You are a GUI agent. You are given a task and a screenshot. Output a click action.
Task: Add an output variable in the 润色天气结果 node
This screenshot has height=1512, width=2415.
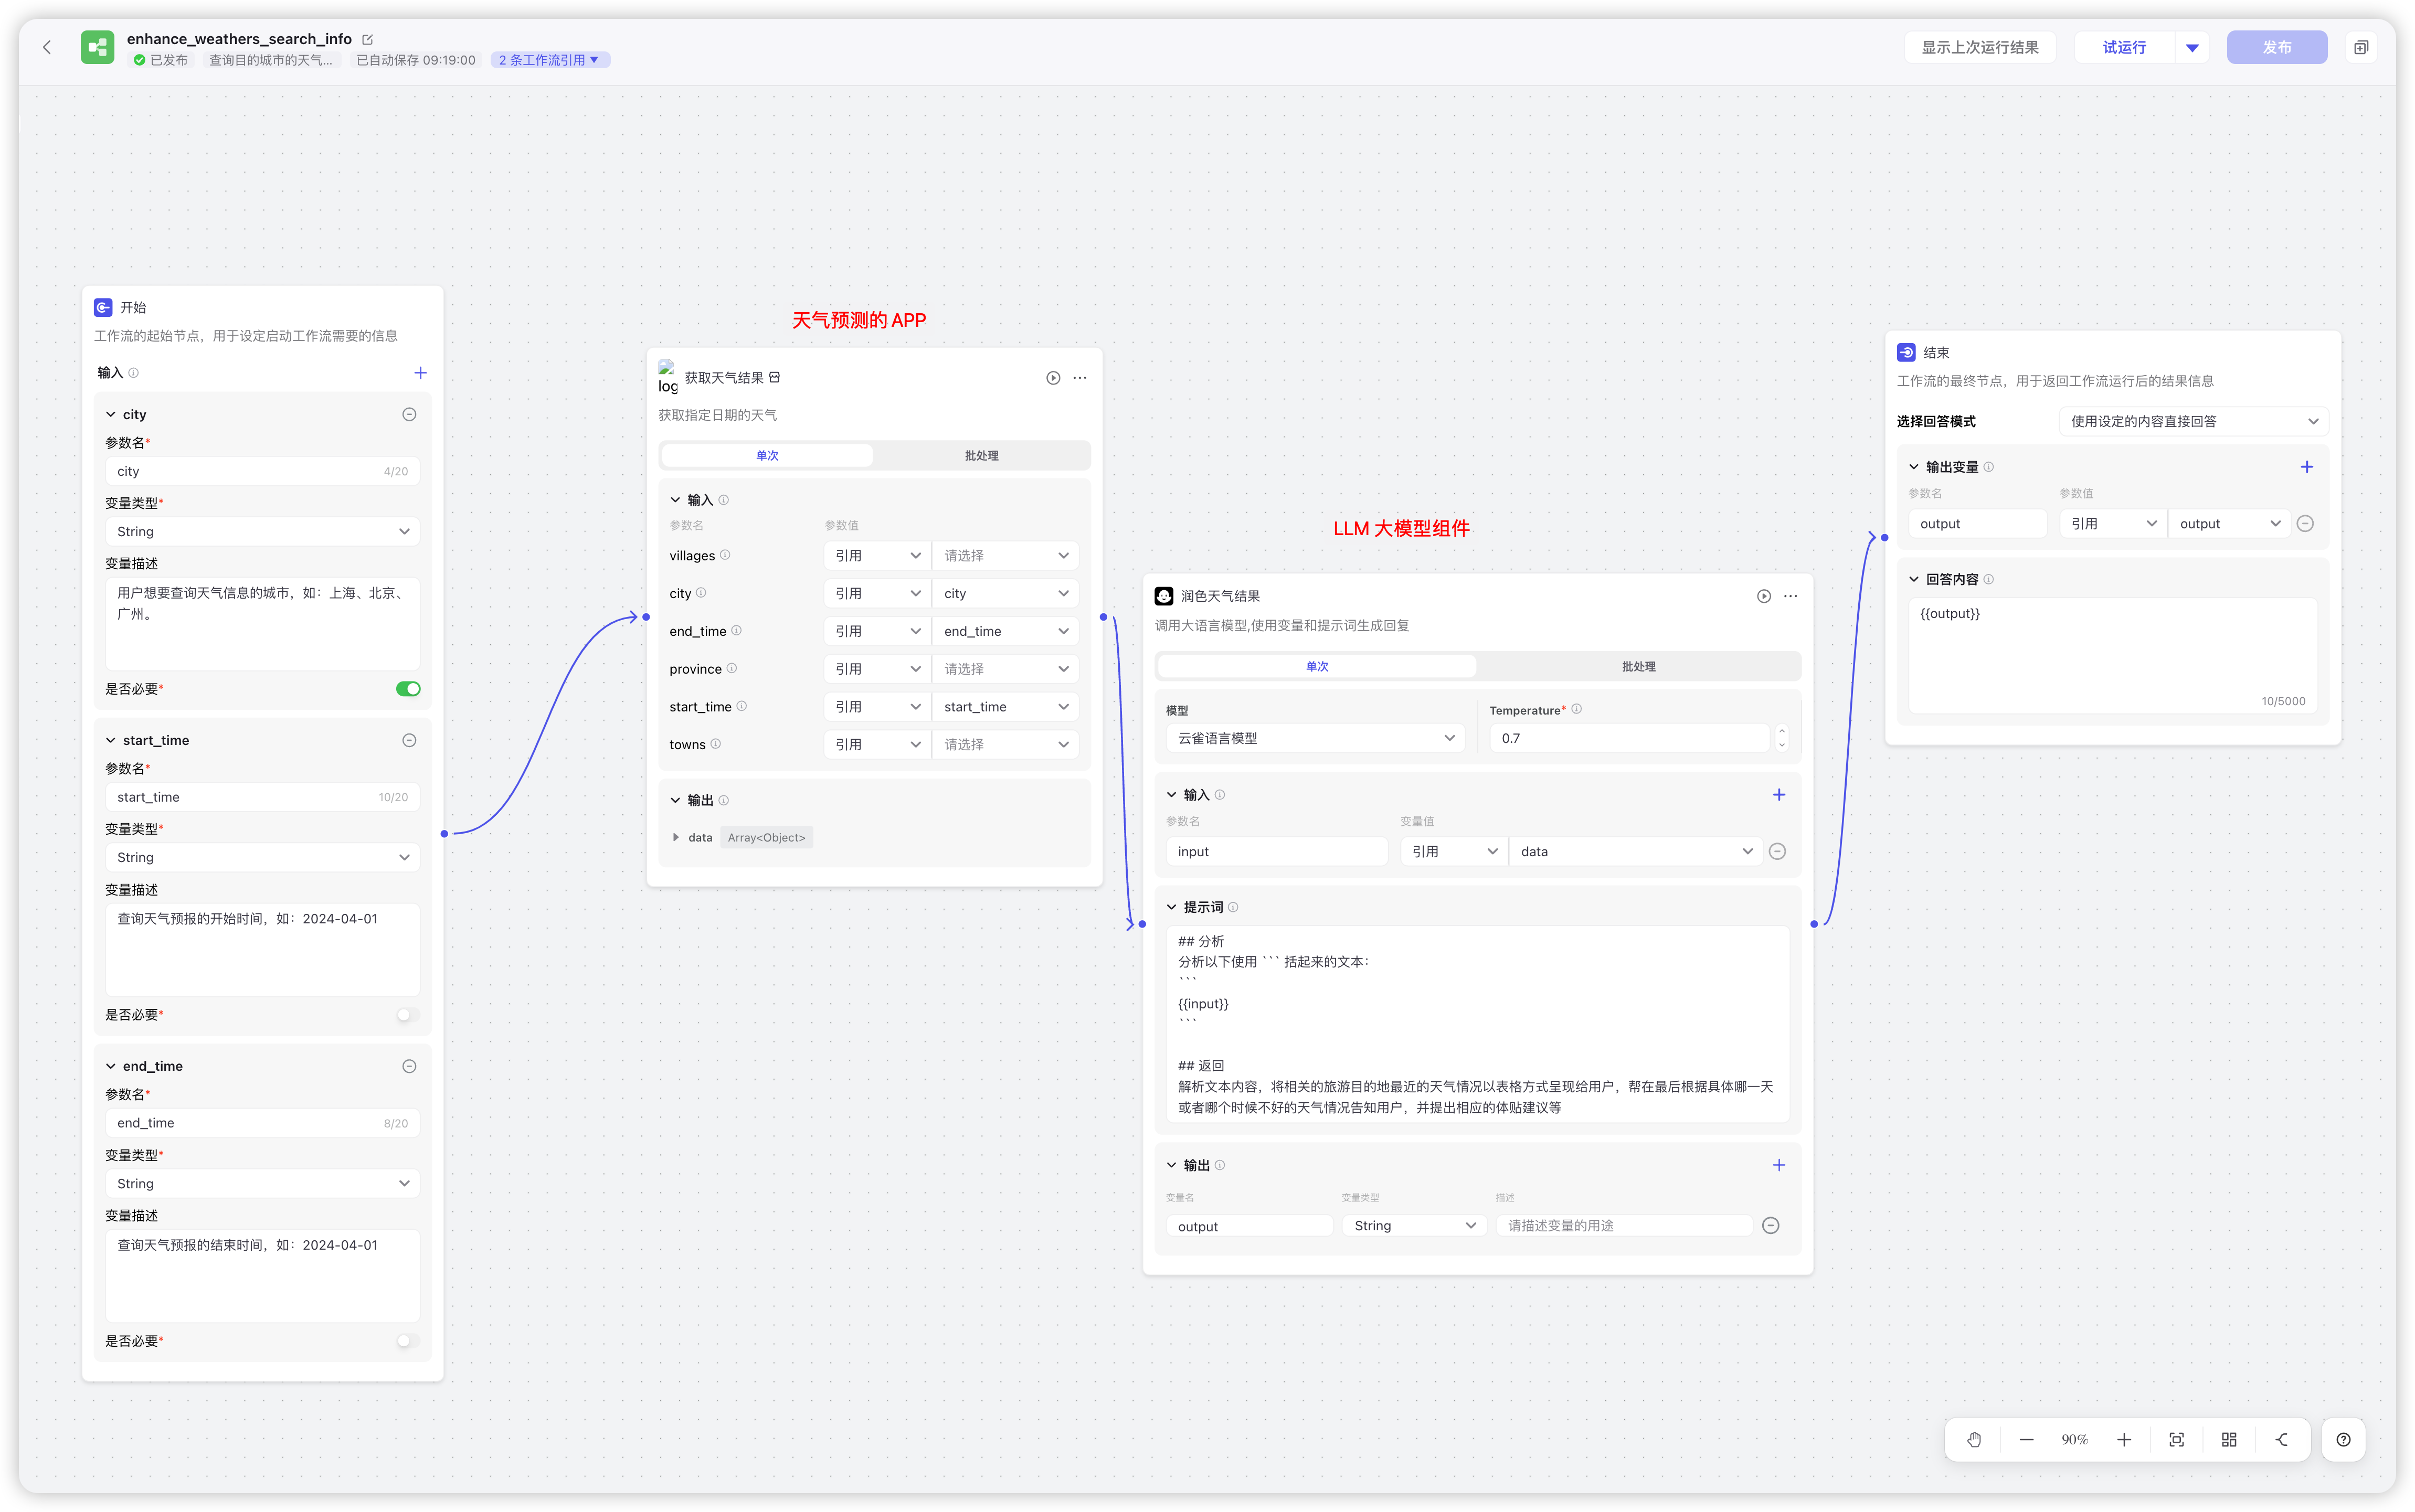[x=1779, y=1165]
